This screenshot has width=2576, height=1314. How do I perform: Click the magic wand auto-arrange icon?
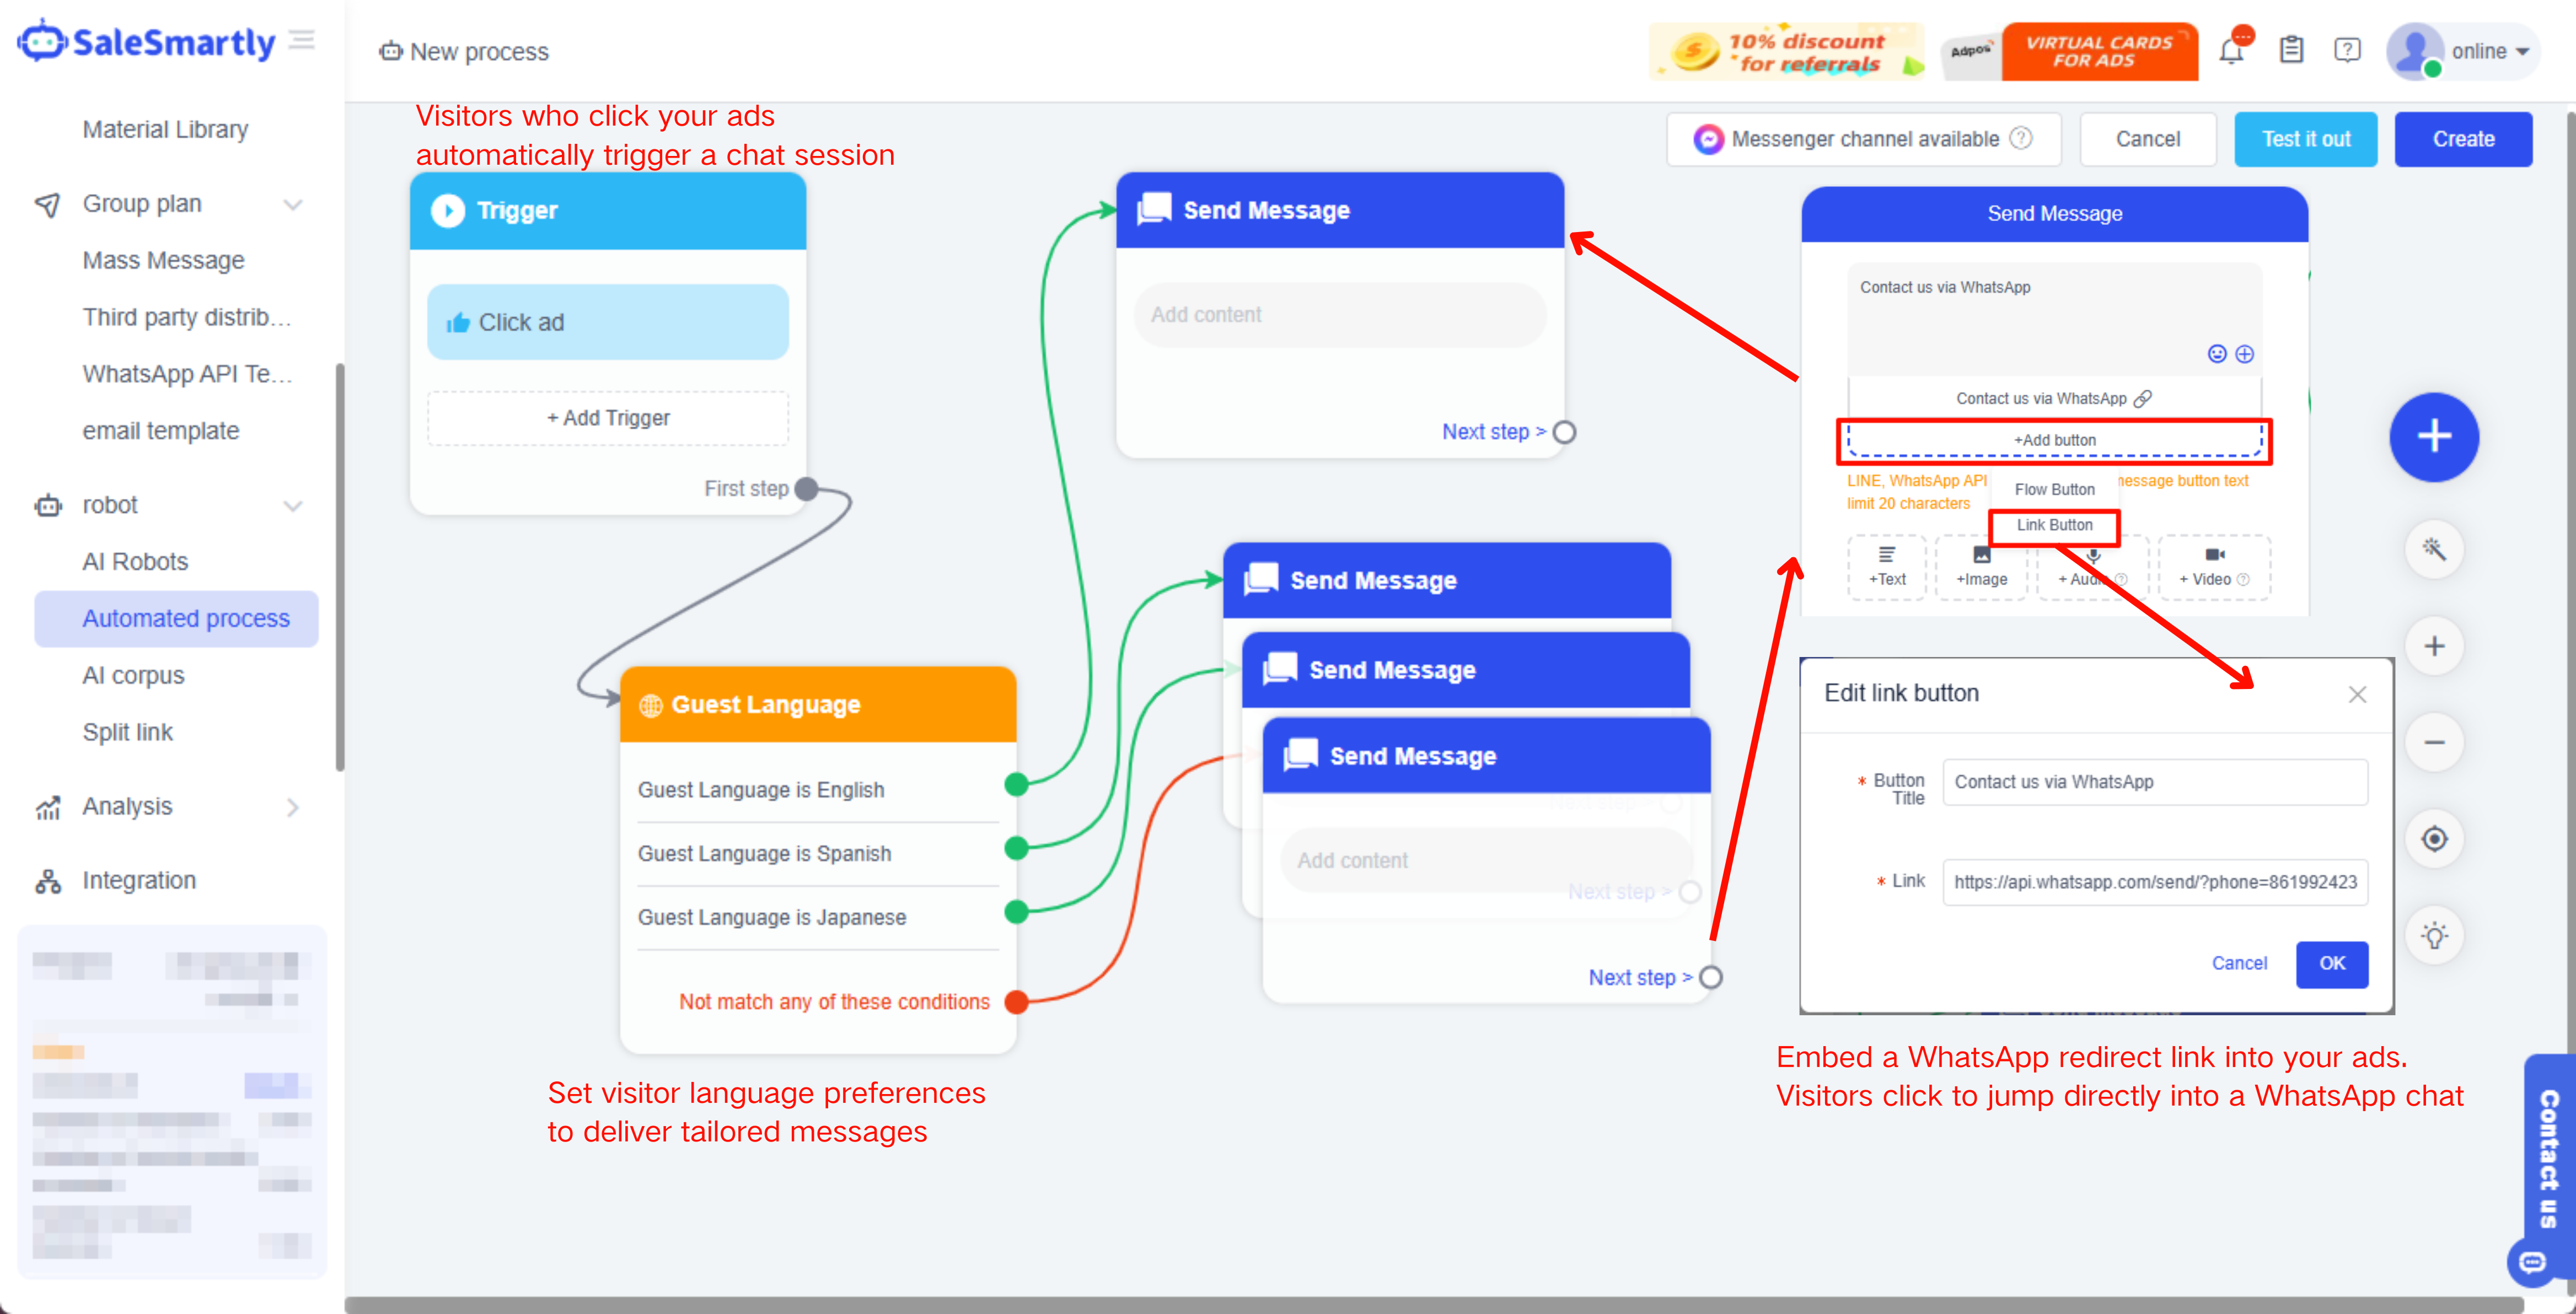point(2434,549)
